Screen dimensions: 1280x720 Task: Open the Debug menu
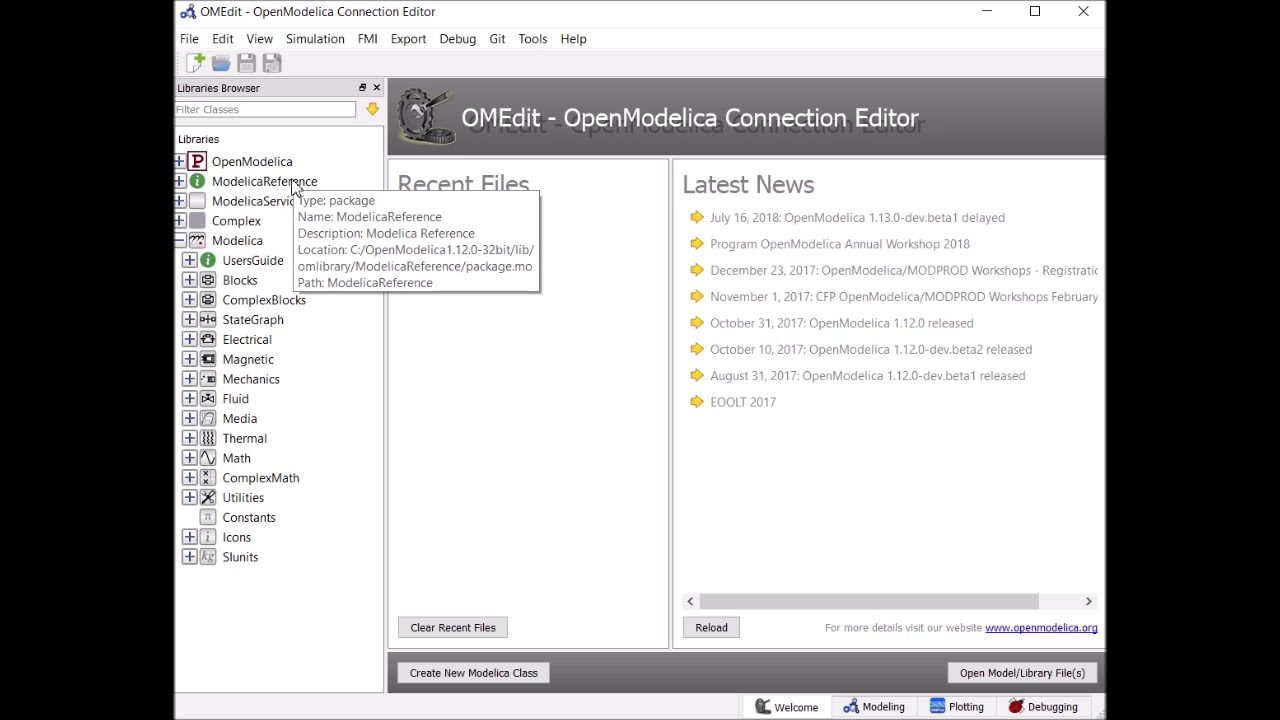[x=457, y=39]
